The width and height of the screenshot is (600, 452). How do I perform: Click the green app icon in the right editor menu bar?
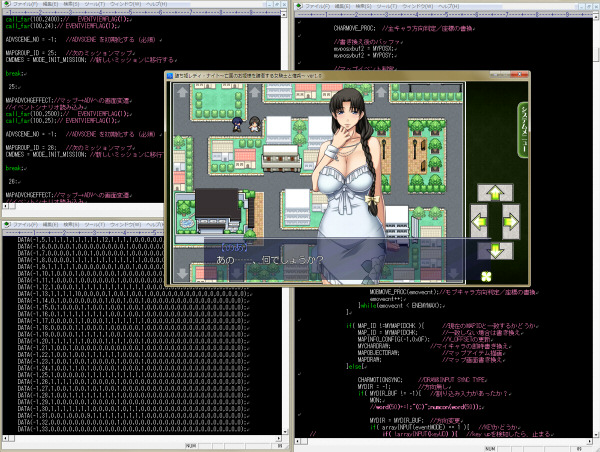(299, 6)
